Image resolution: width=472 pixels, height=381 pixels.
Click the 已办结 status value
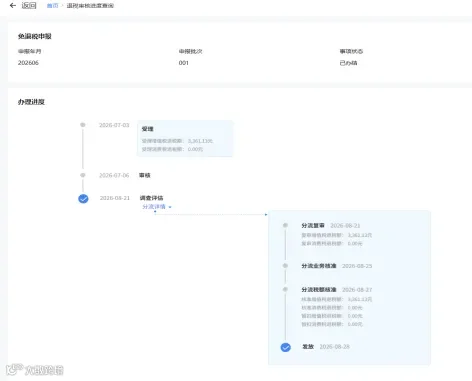click(x=348, y=63)
